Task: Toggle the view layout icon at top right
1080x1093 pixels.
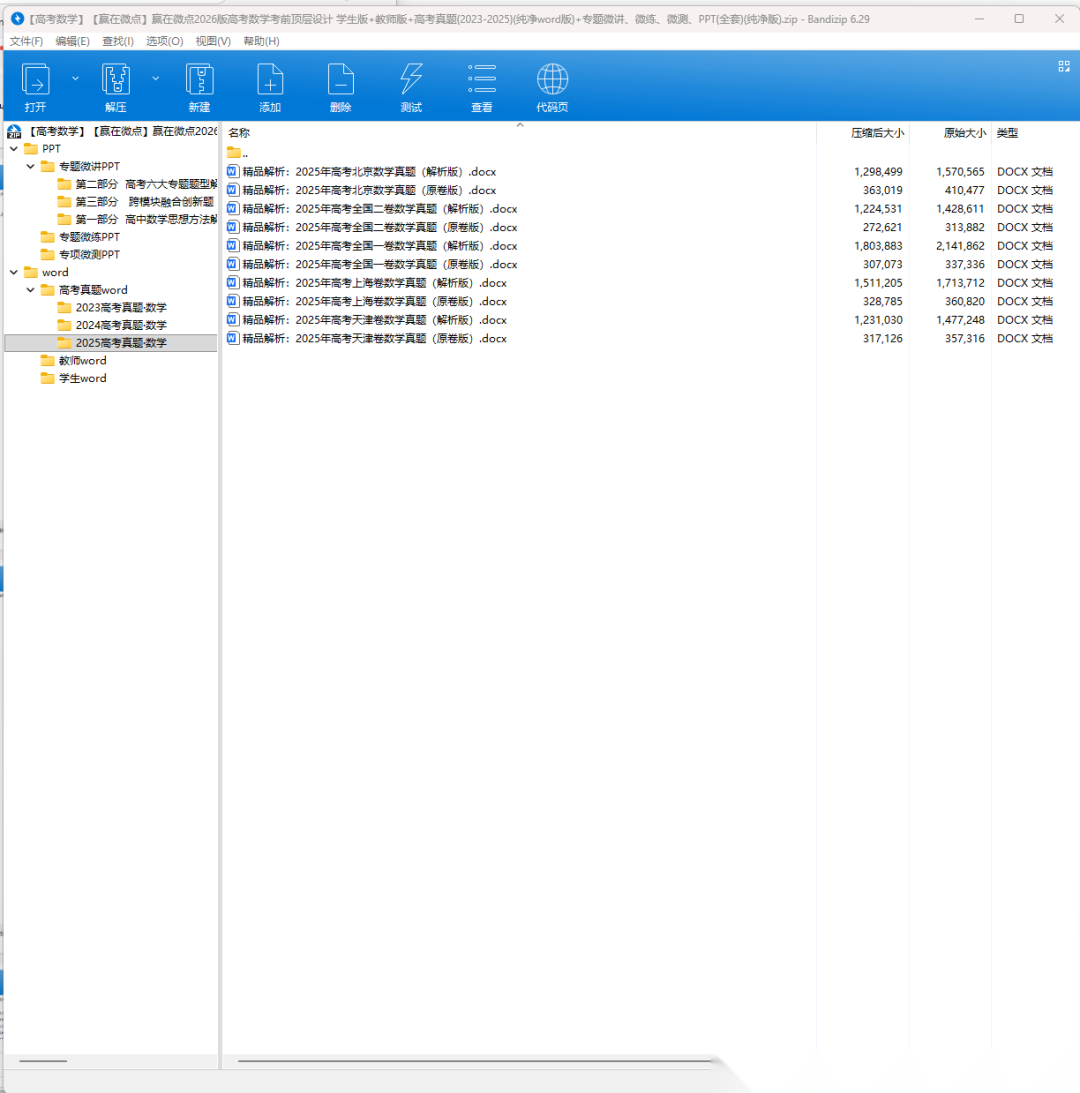Action: click(1063, 66)
